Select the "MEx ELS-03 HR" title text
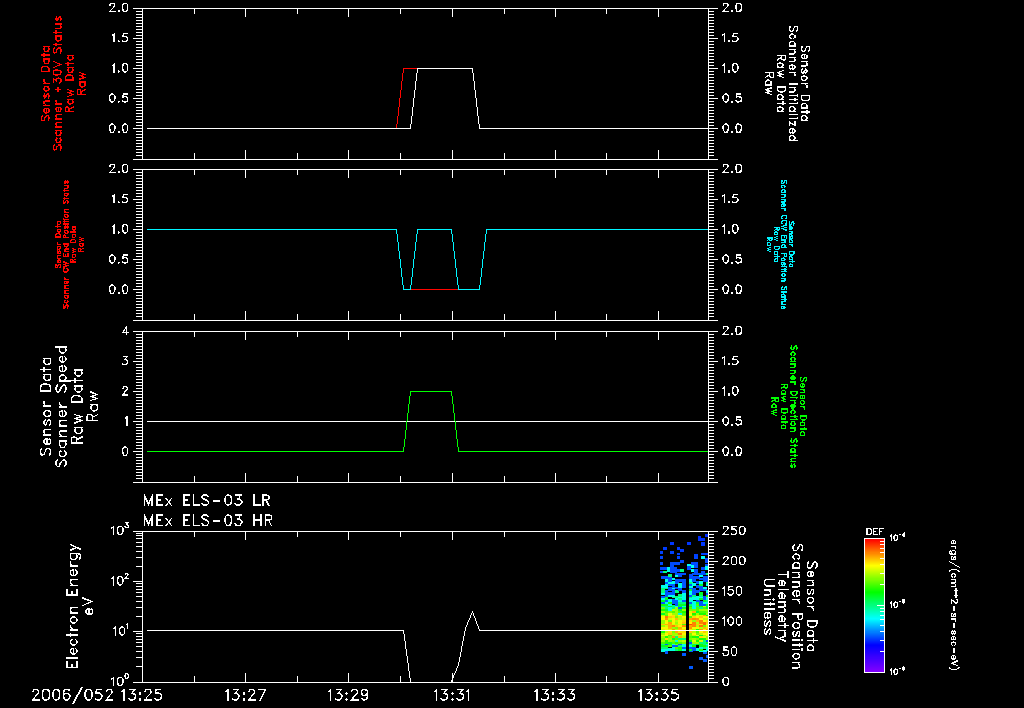The width and height of the screenshot is (1024, 708). (208, 521)
